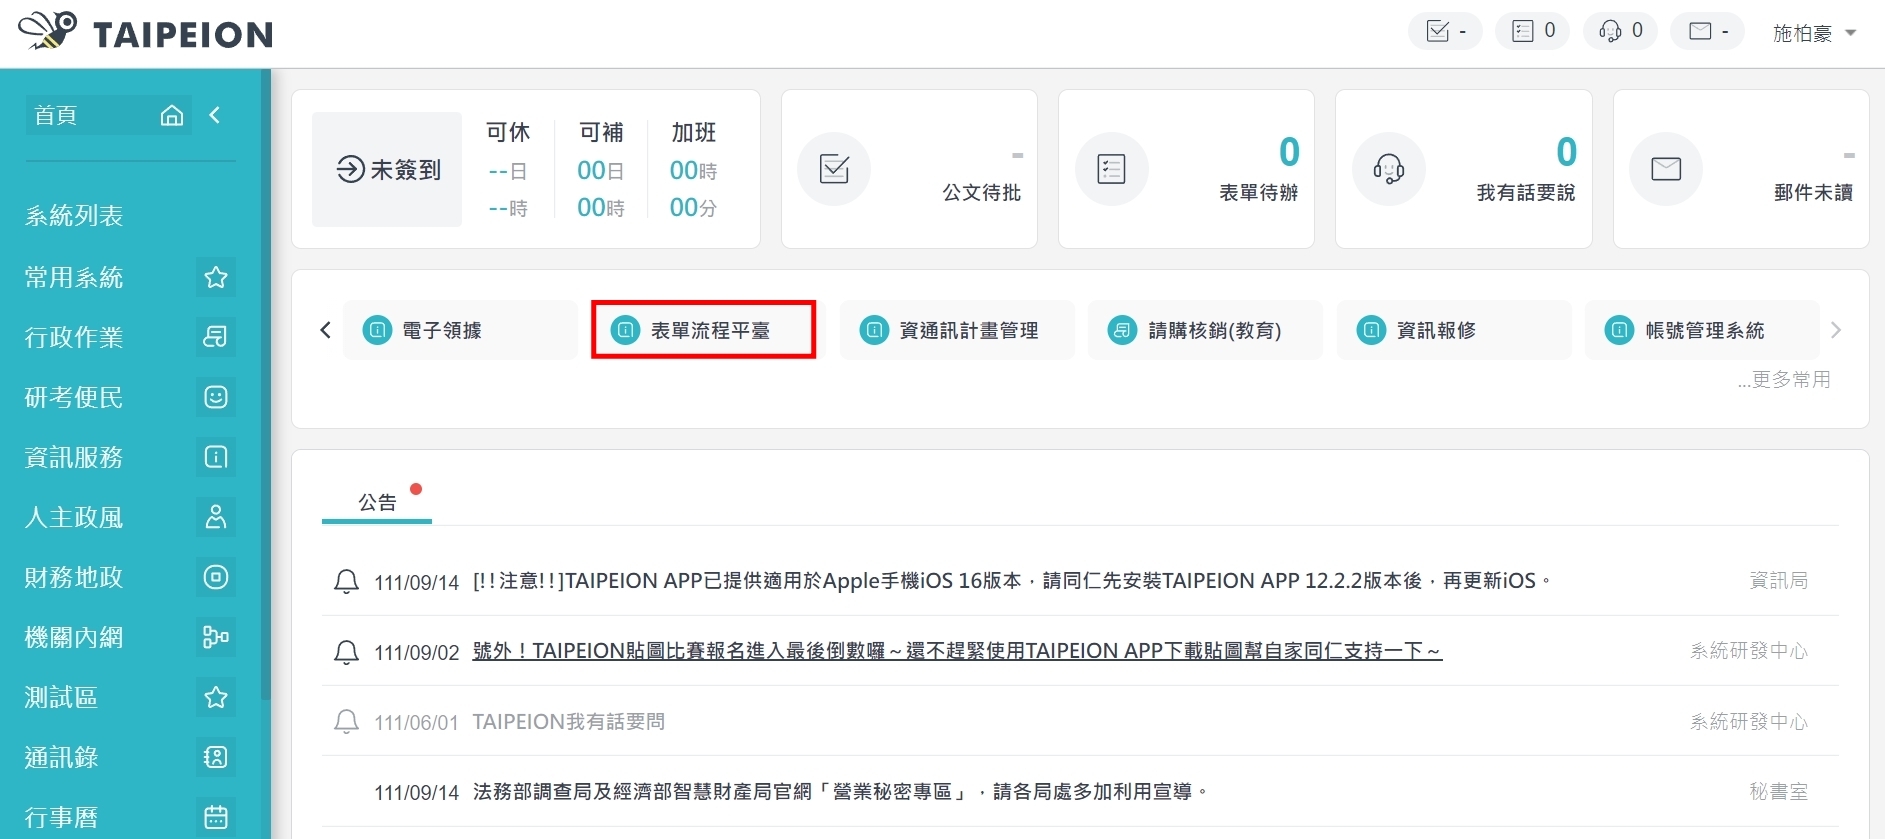Click the person icon next to 人主政風
1885x839 pixels.
(x=216, y=517)
